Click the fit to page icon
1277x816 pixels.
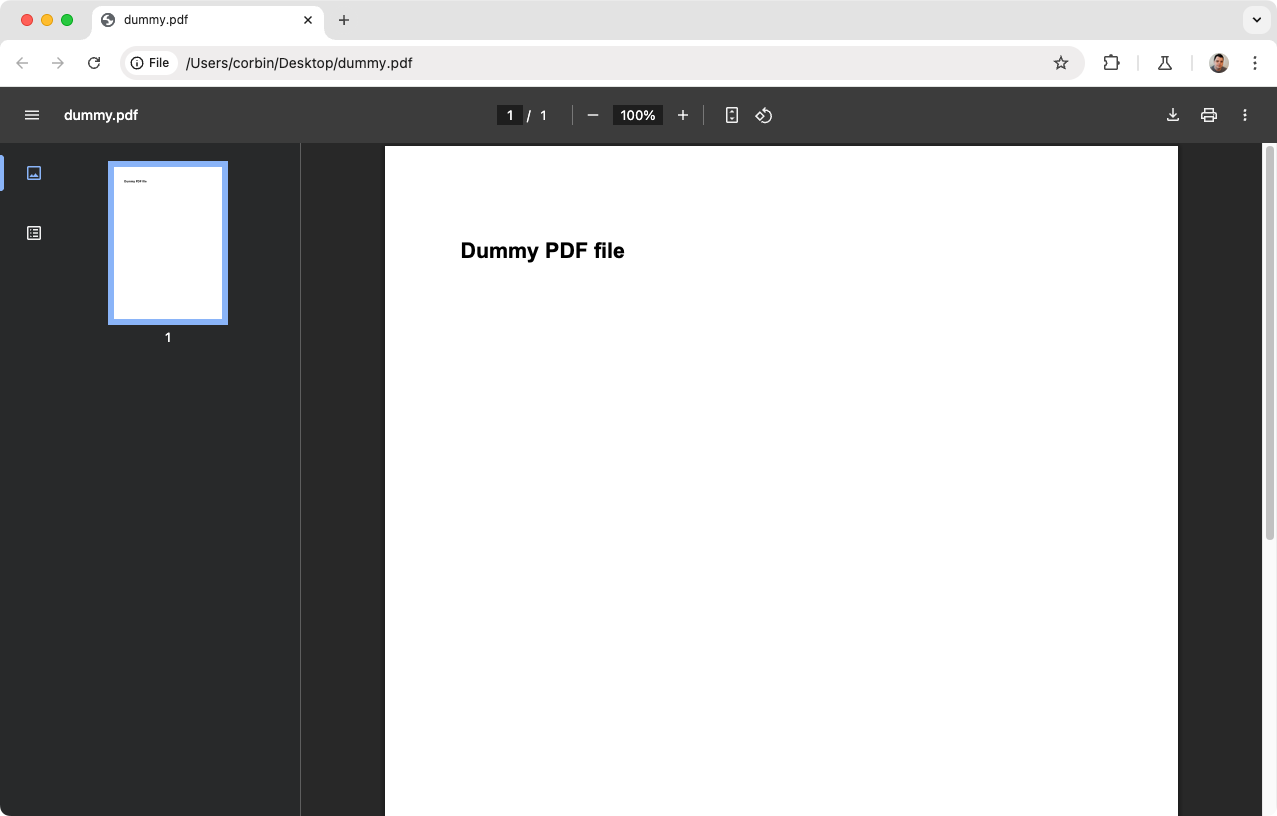(x=732, y=115)
